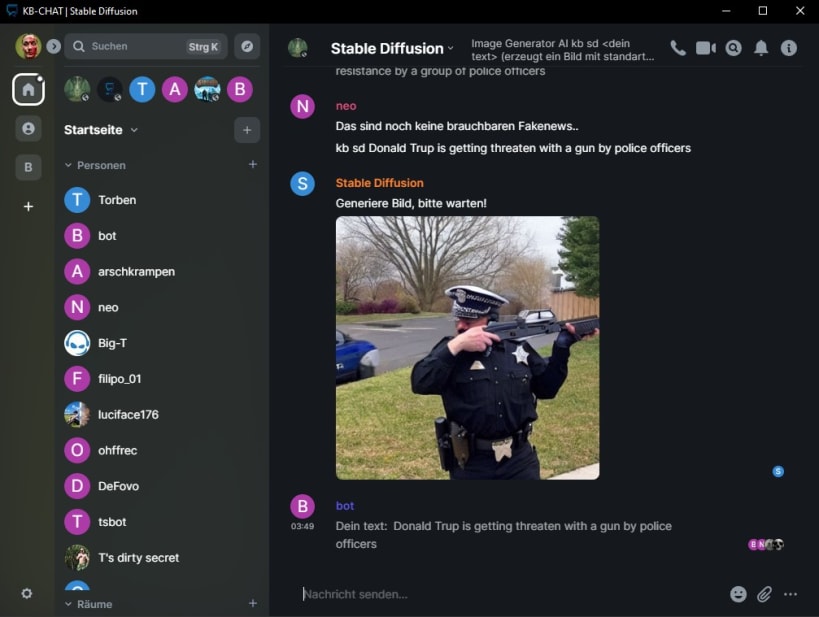This screenshot has width=819, height=617.
Task: Add a room via Räume plus icon
Action: tap(253, 603)
